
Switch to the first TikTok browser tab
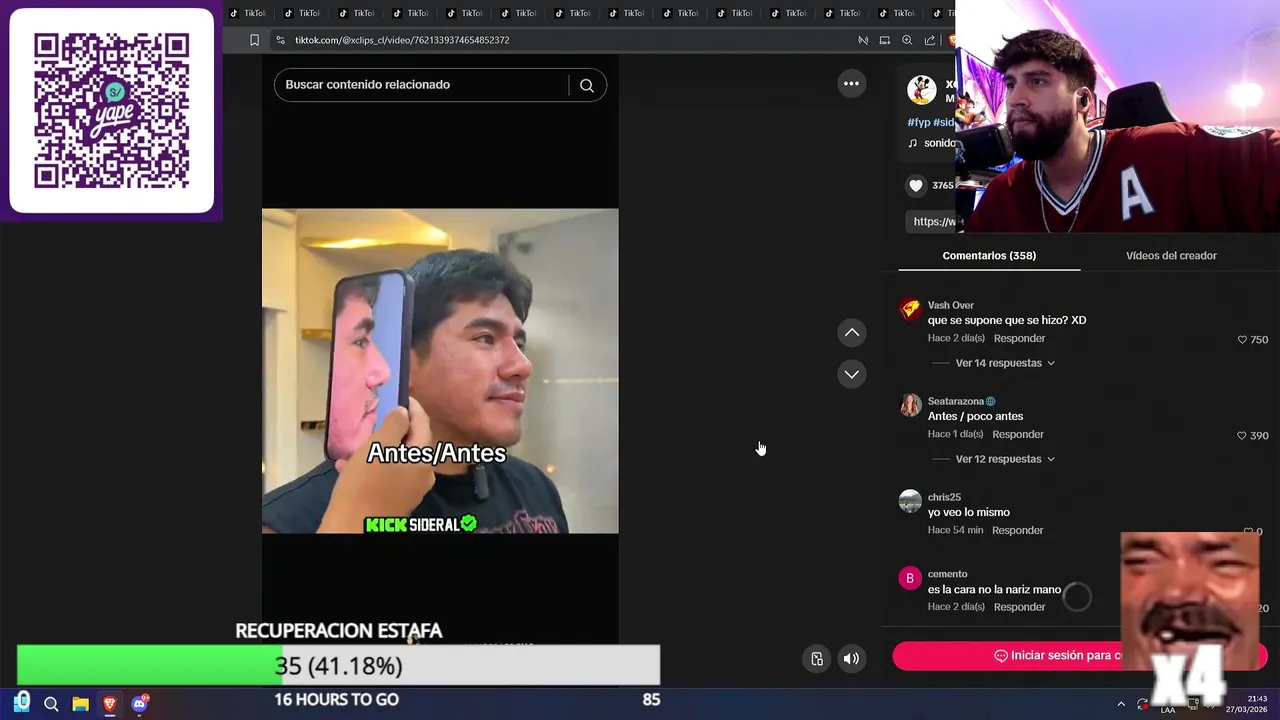click(x=248, y=13)
